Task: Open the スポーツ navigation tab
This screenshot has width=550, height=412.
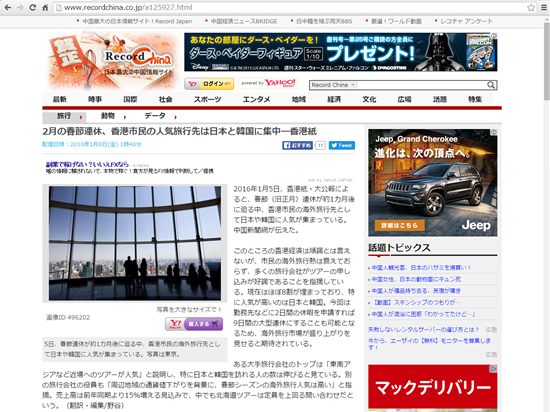Action: 207,99
